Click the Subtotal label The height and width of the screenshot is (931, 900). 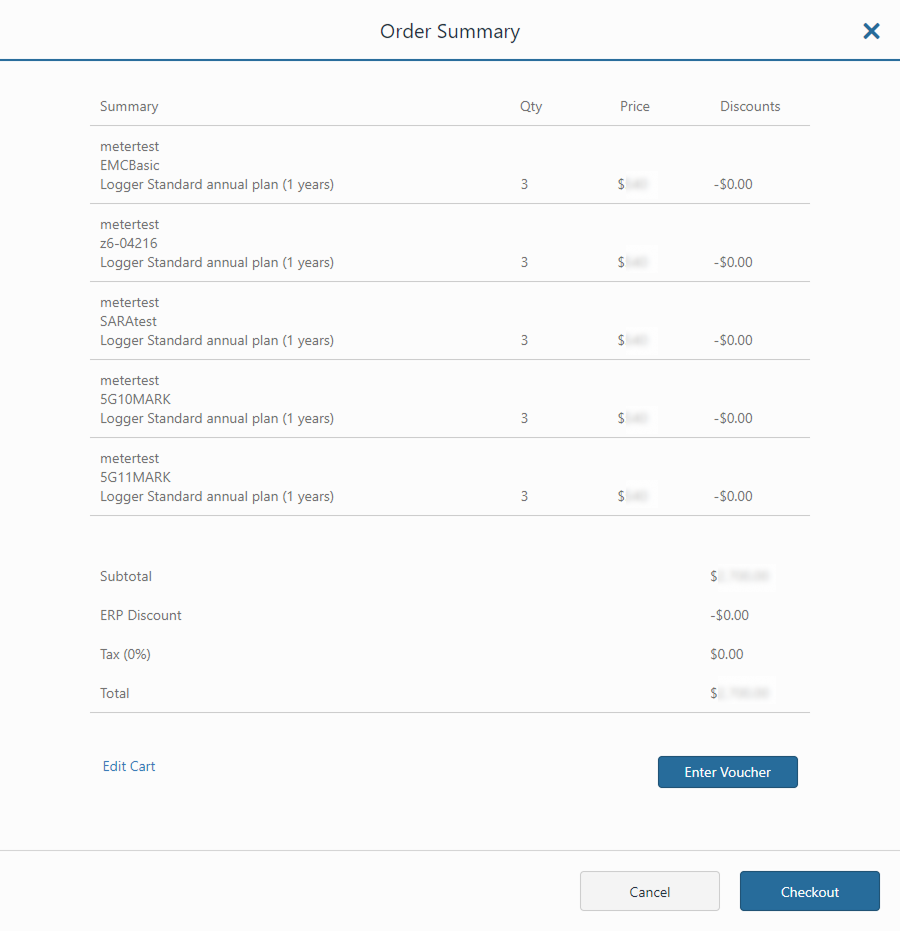point(126,576)
